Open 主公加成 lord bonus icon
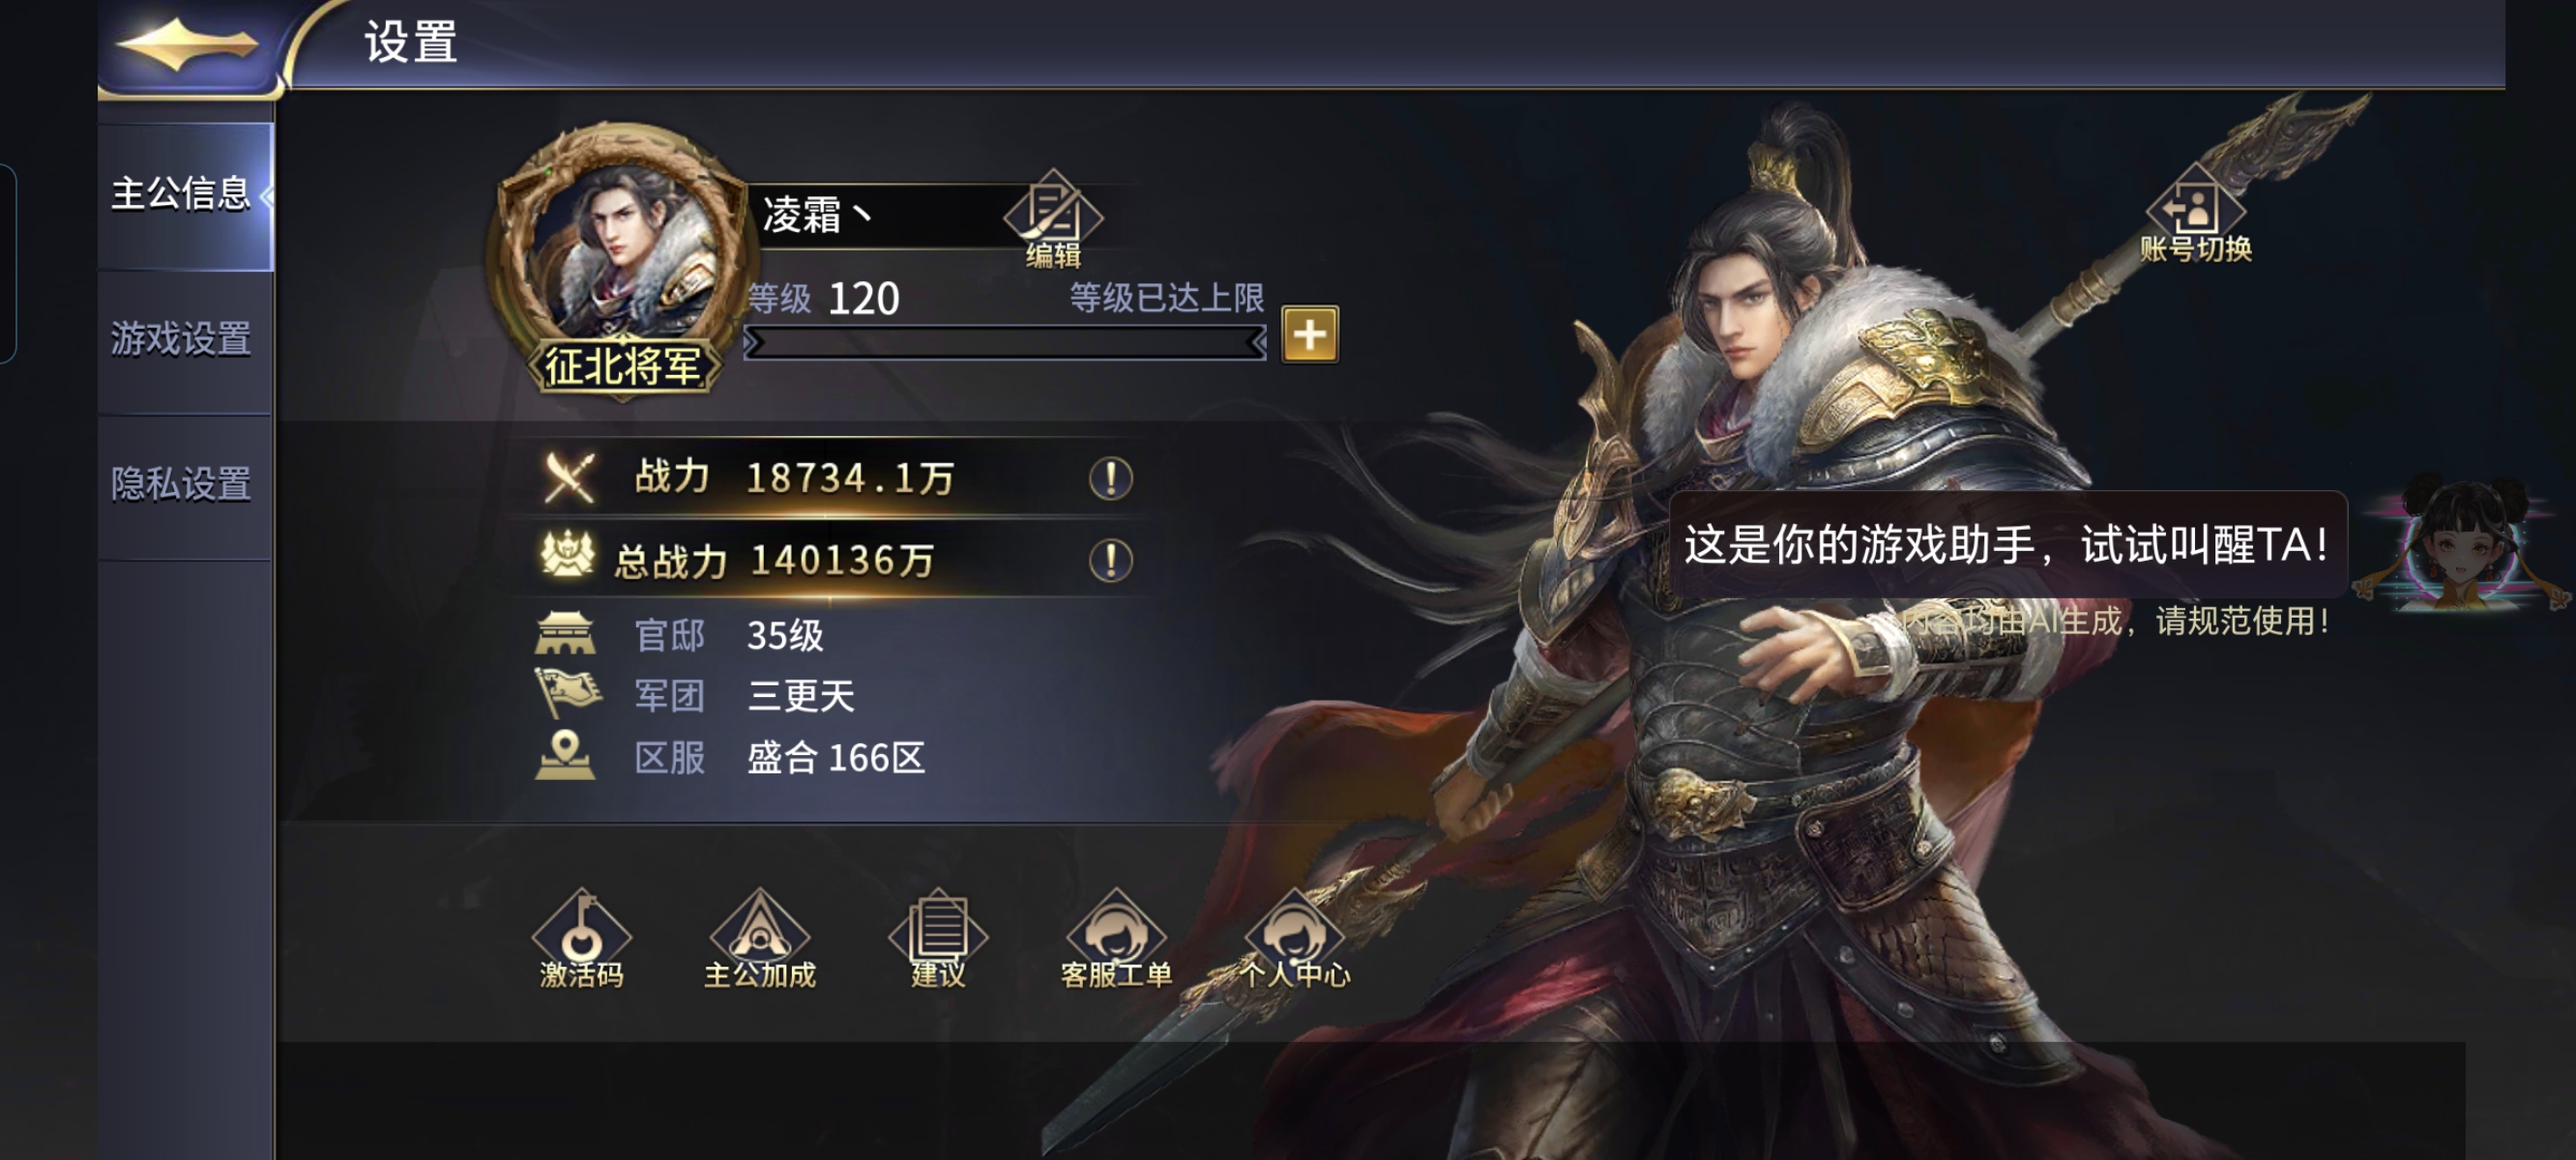The image size is (2576, 1160). click(x=760, y=940)
